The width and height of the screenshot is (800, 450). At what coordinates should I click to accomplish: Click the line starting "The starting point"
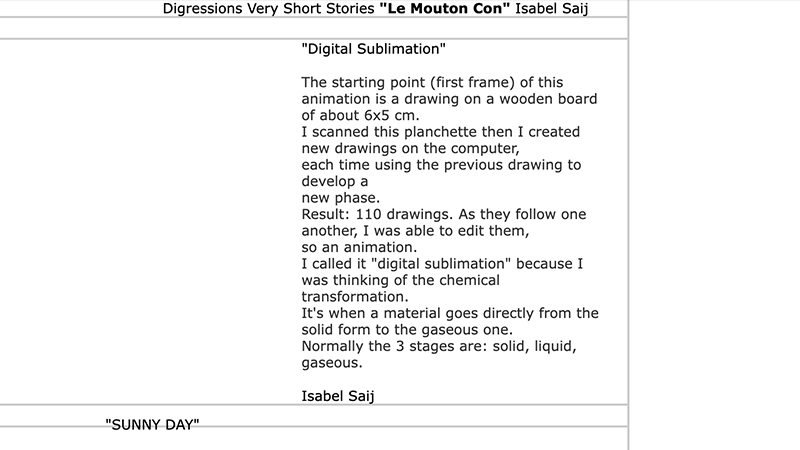click(447, 82)
